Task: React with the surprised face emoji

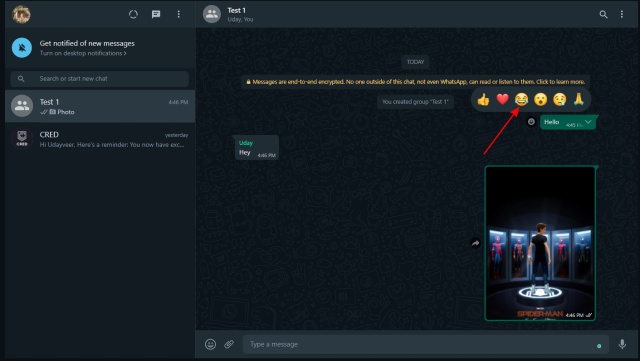Action: pyautogui.click(x=540, y=99)
